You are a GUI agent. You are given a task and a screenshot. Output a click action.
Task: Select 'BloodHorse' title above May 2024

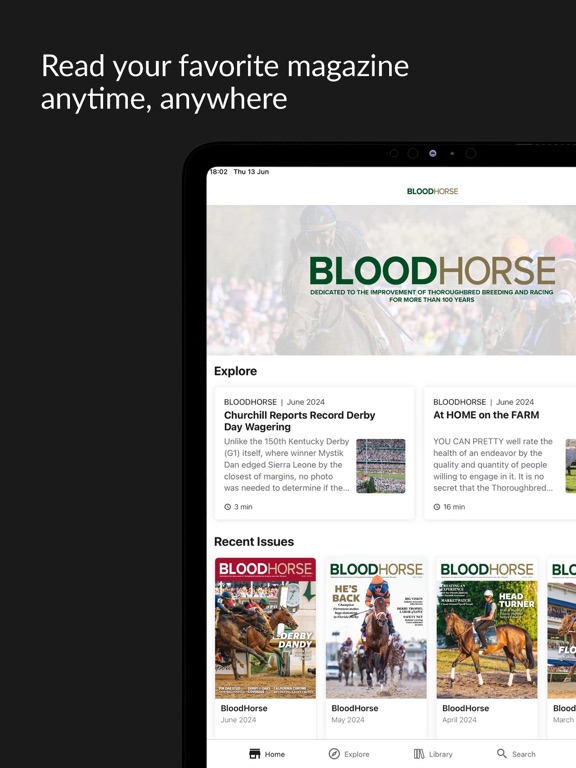tap(355, 708)
